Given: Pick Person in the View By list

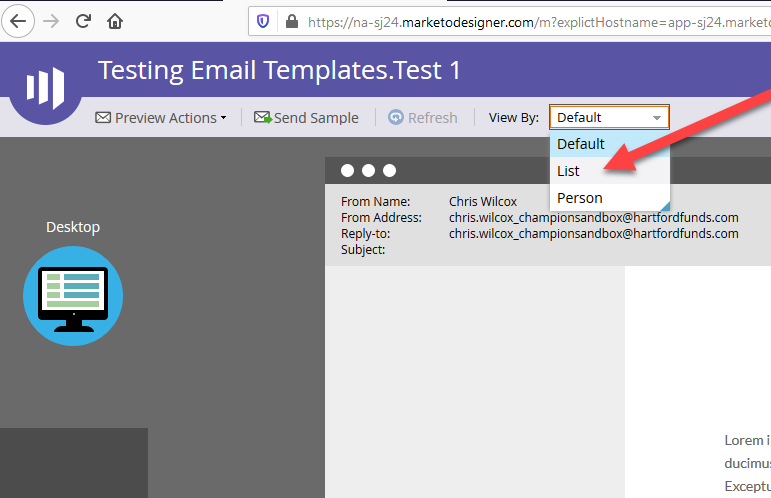Looking at the screenshot, I should point(579,198).
